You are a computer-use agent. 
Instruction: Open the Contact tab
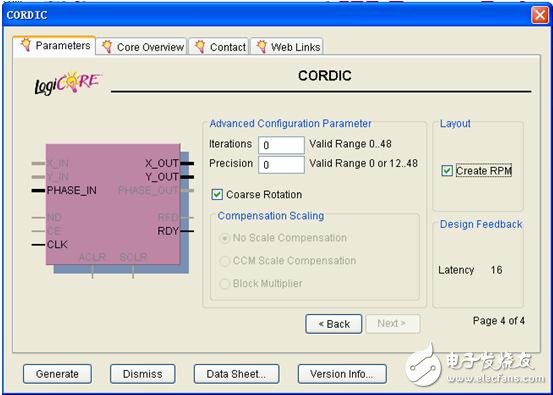click(x=219, y=47)
